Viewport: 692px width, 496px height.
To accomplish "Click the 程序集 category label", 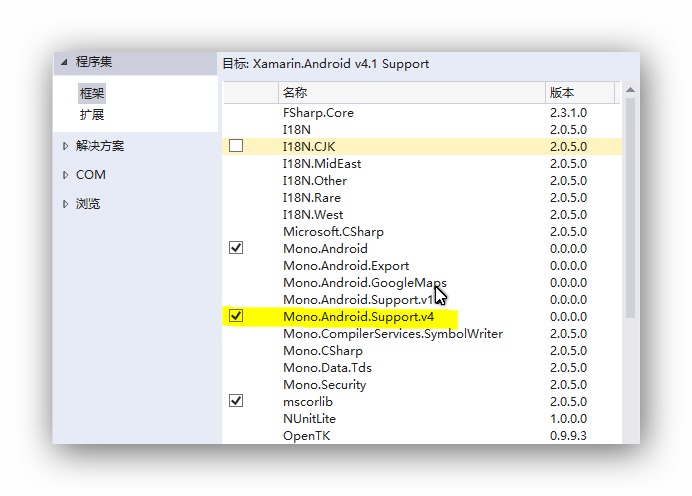I will pos(94,62).
